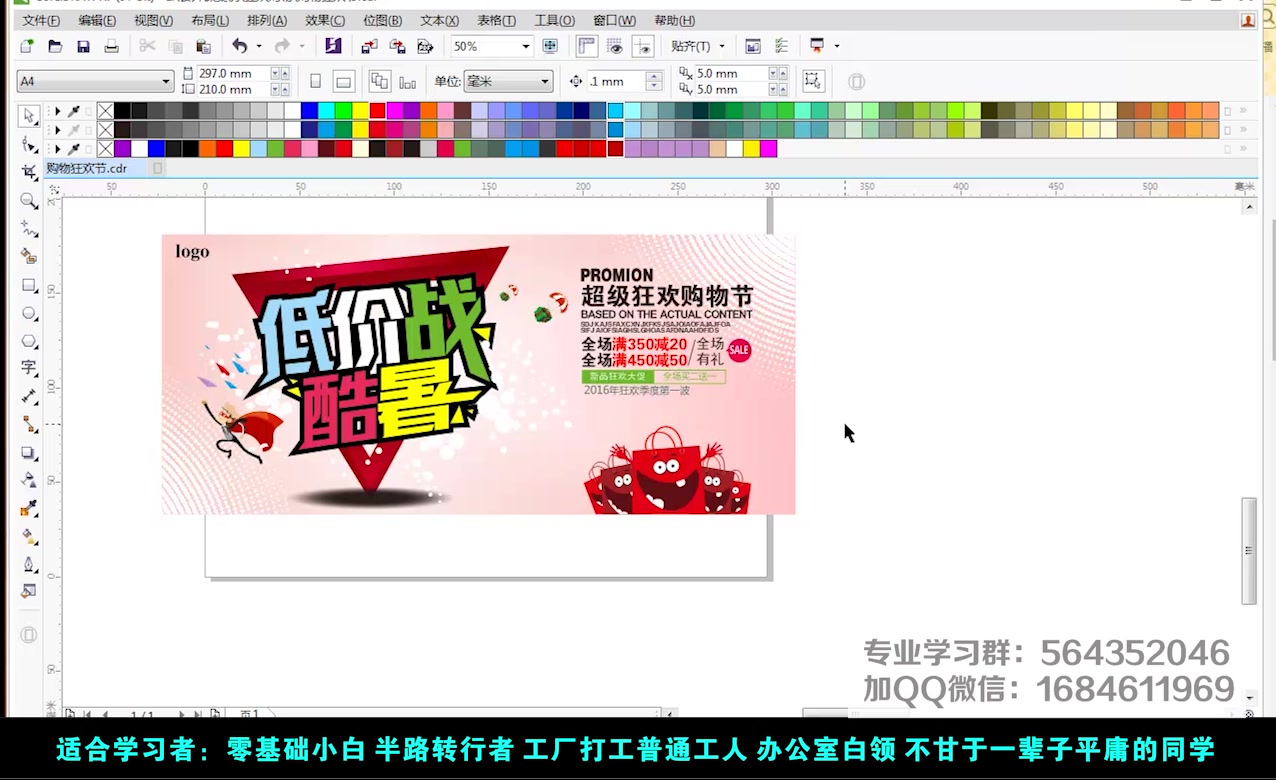Pick a red swatch from the color palette

376,111
